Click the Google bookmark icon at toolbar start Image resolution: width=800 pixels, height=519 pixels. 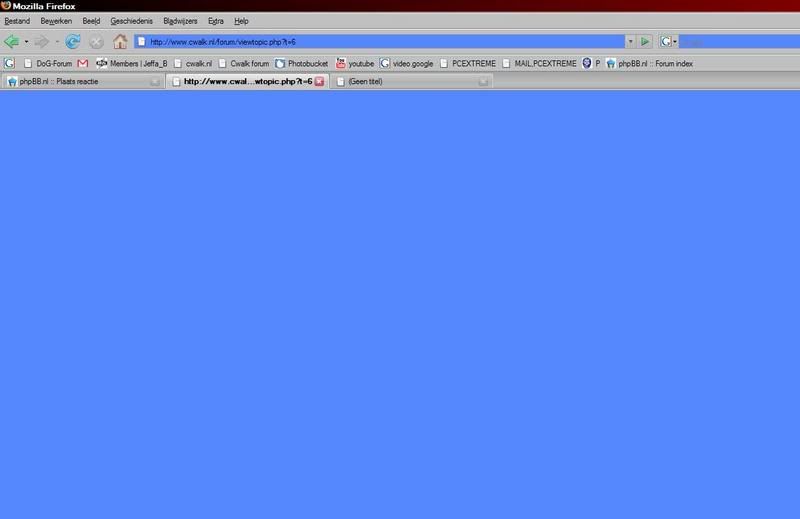point(9,63)
